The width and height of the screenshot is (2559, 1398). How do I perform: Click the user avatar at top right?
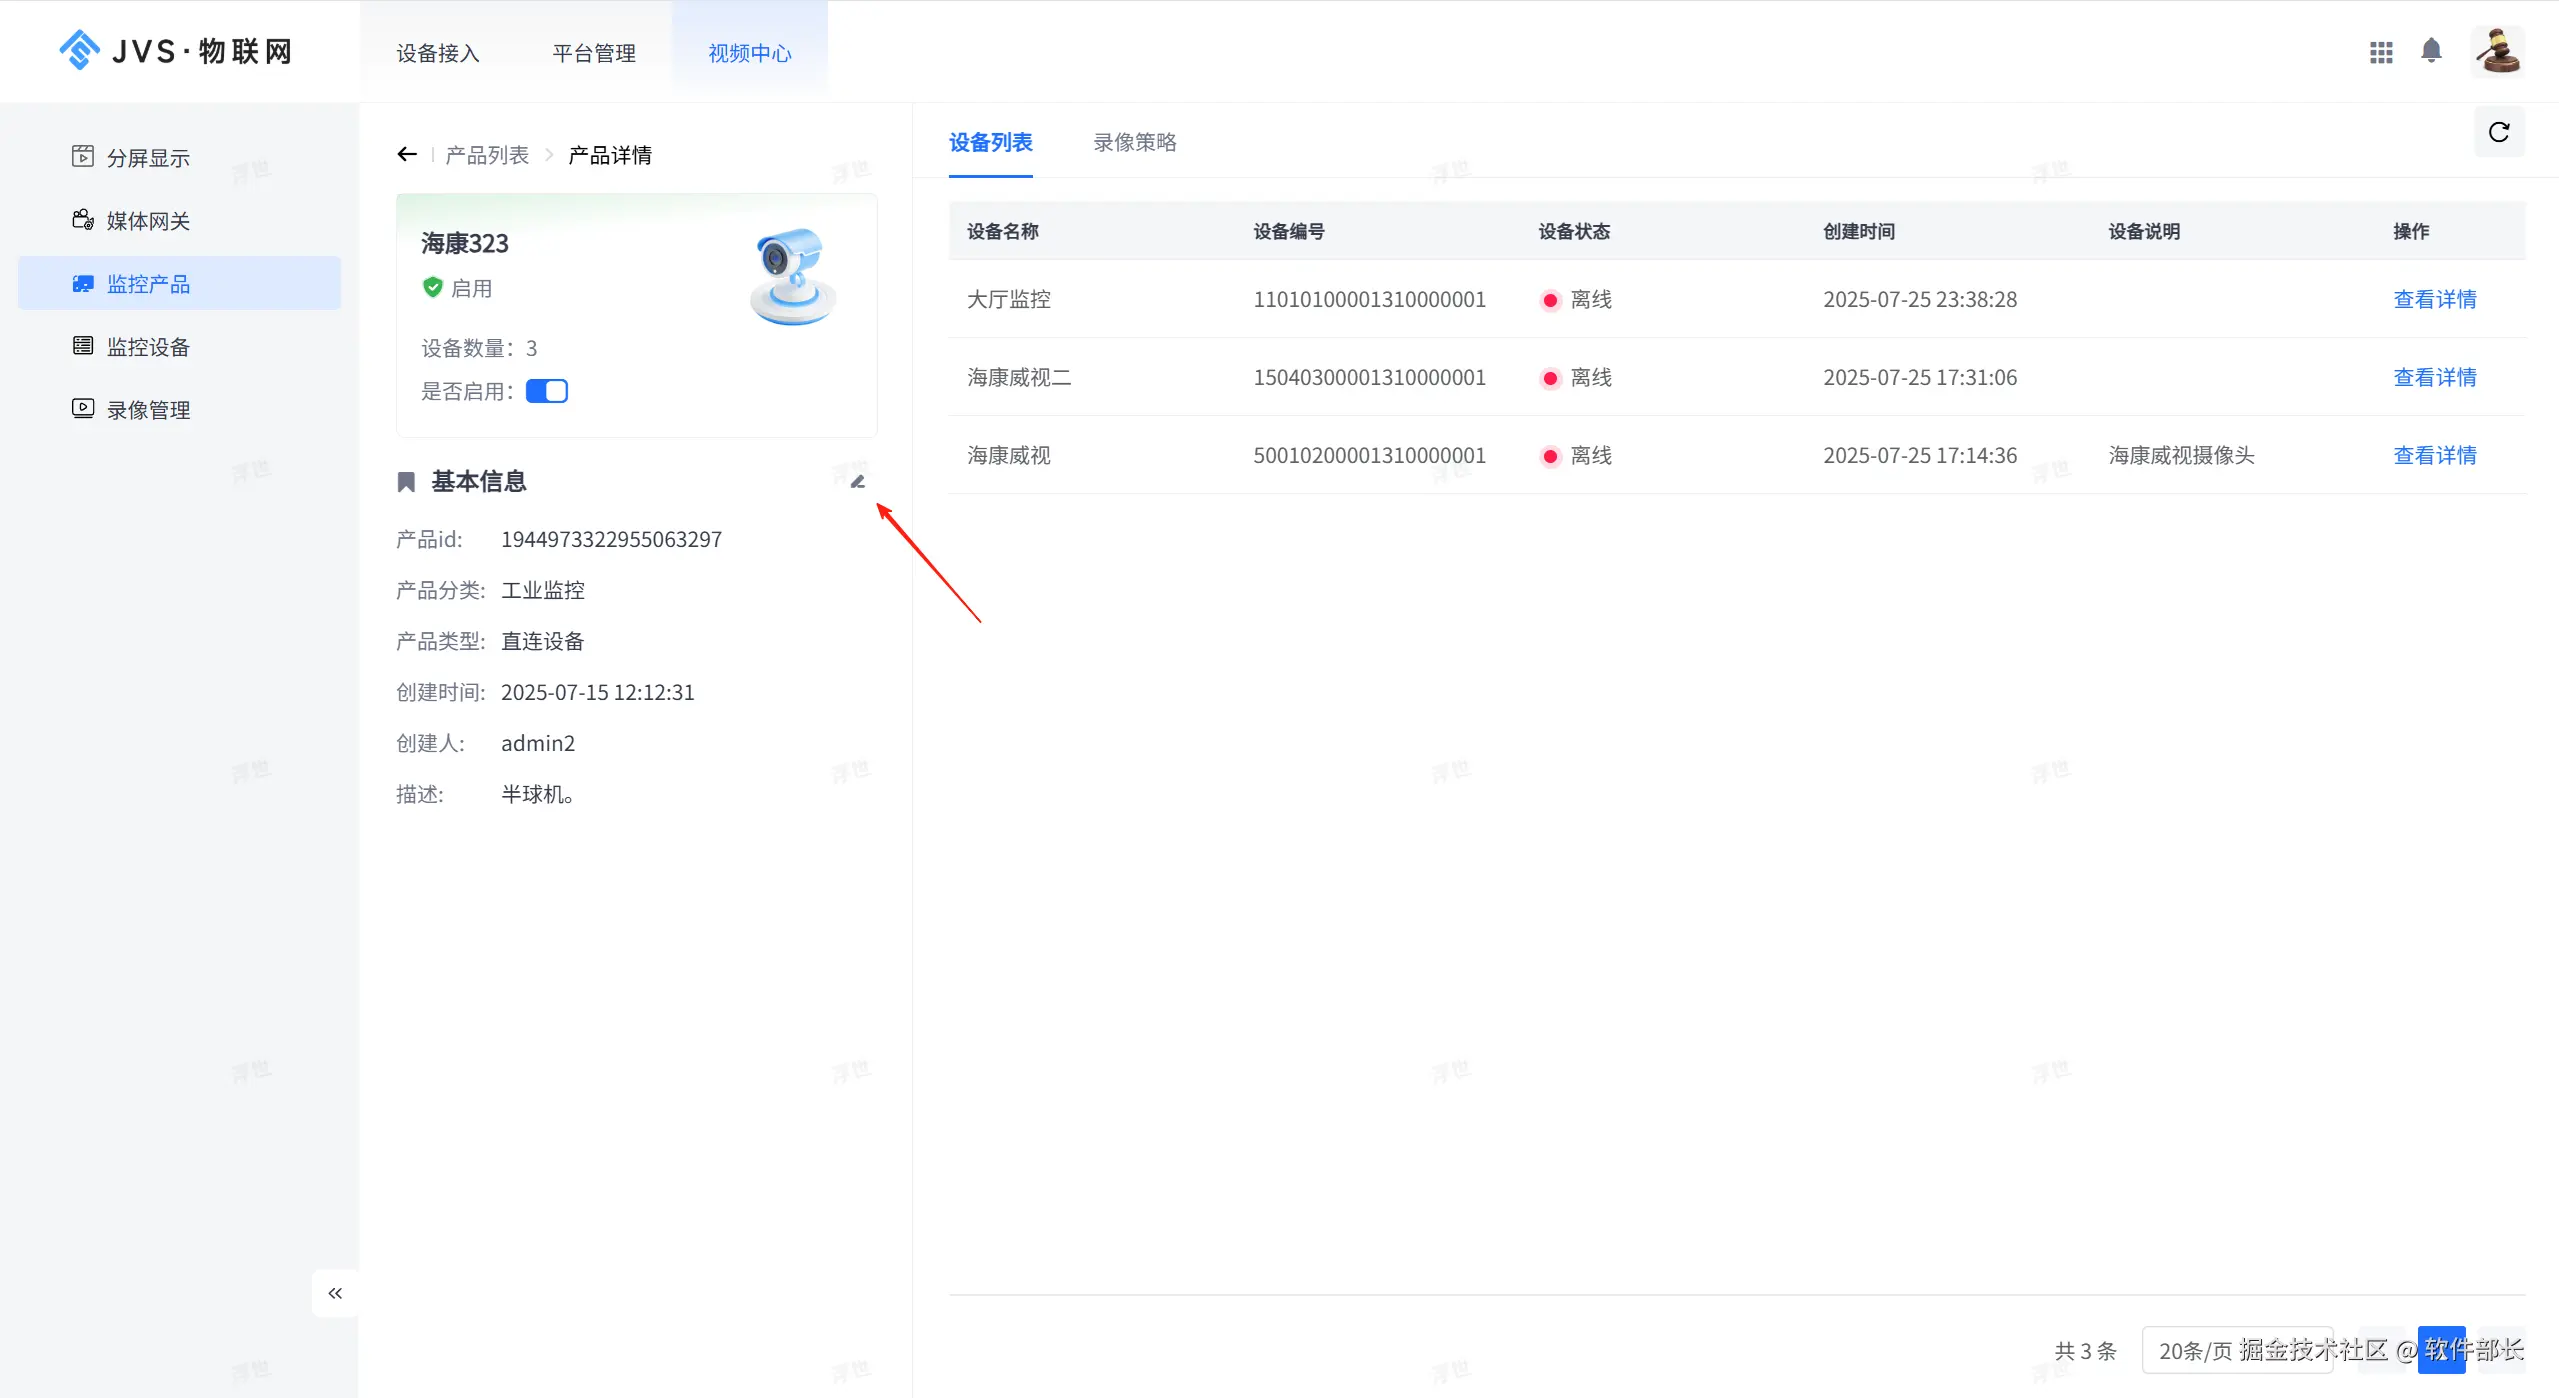pos(2497,51)
